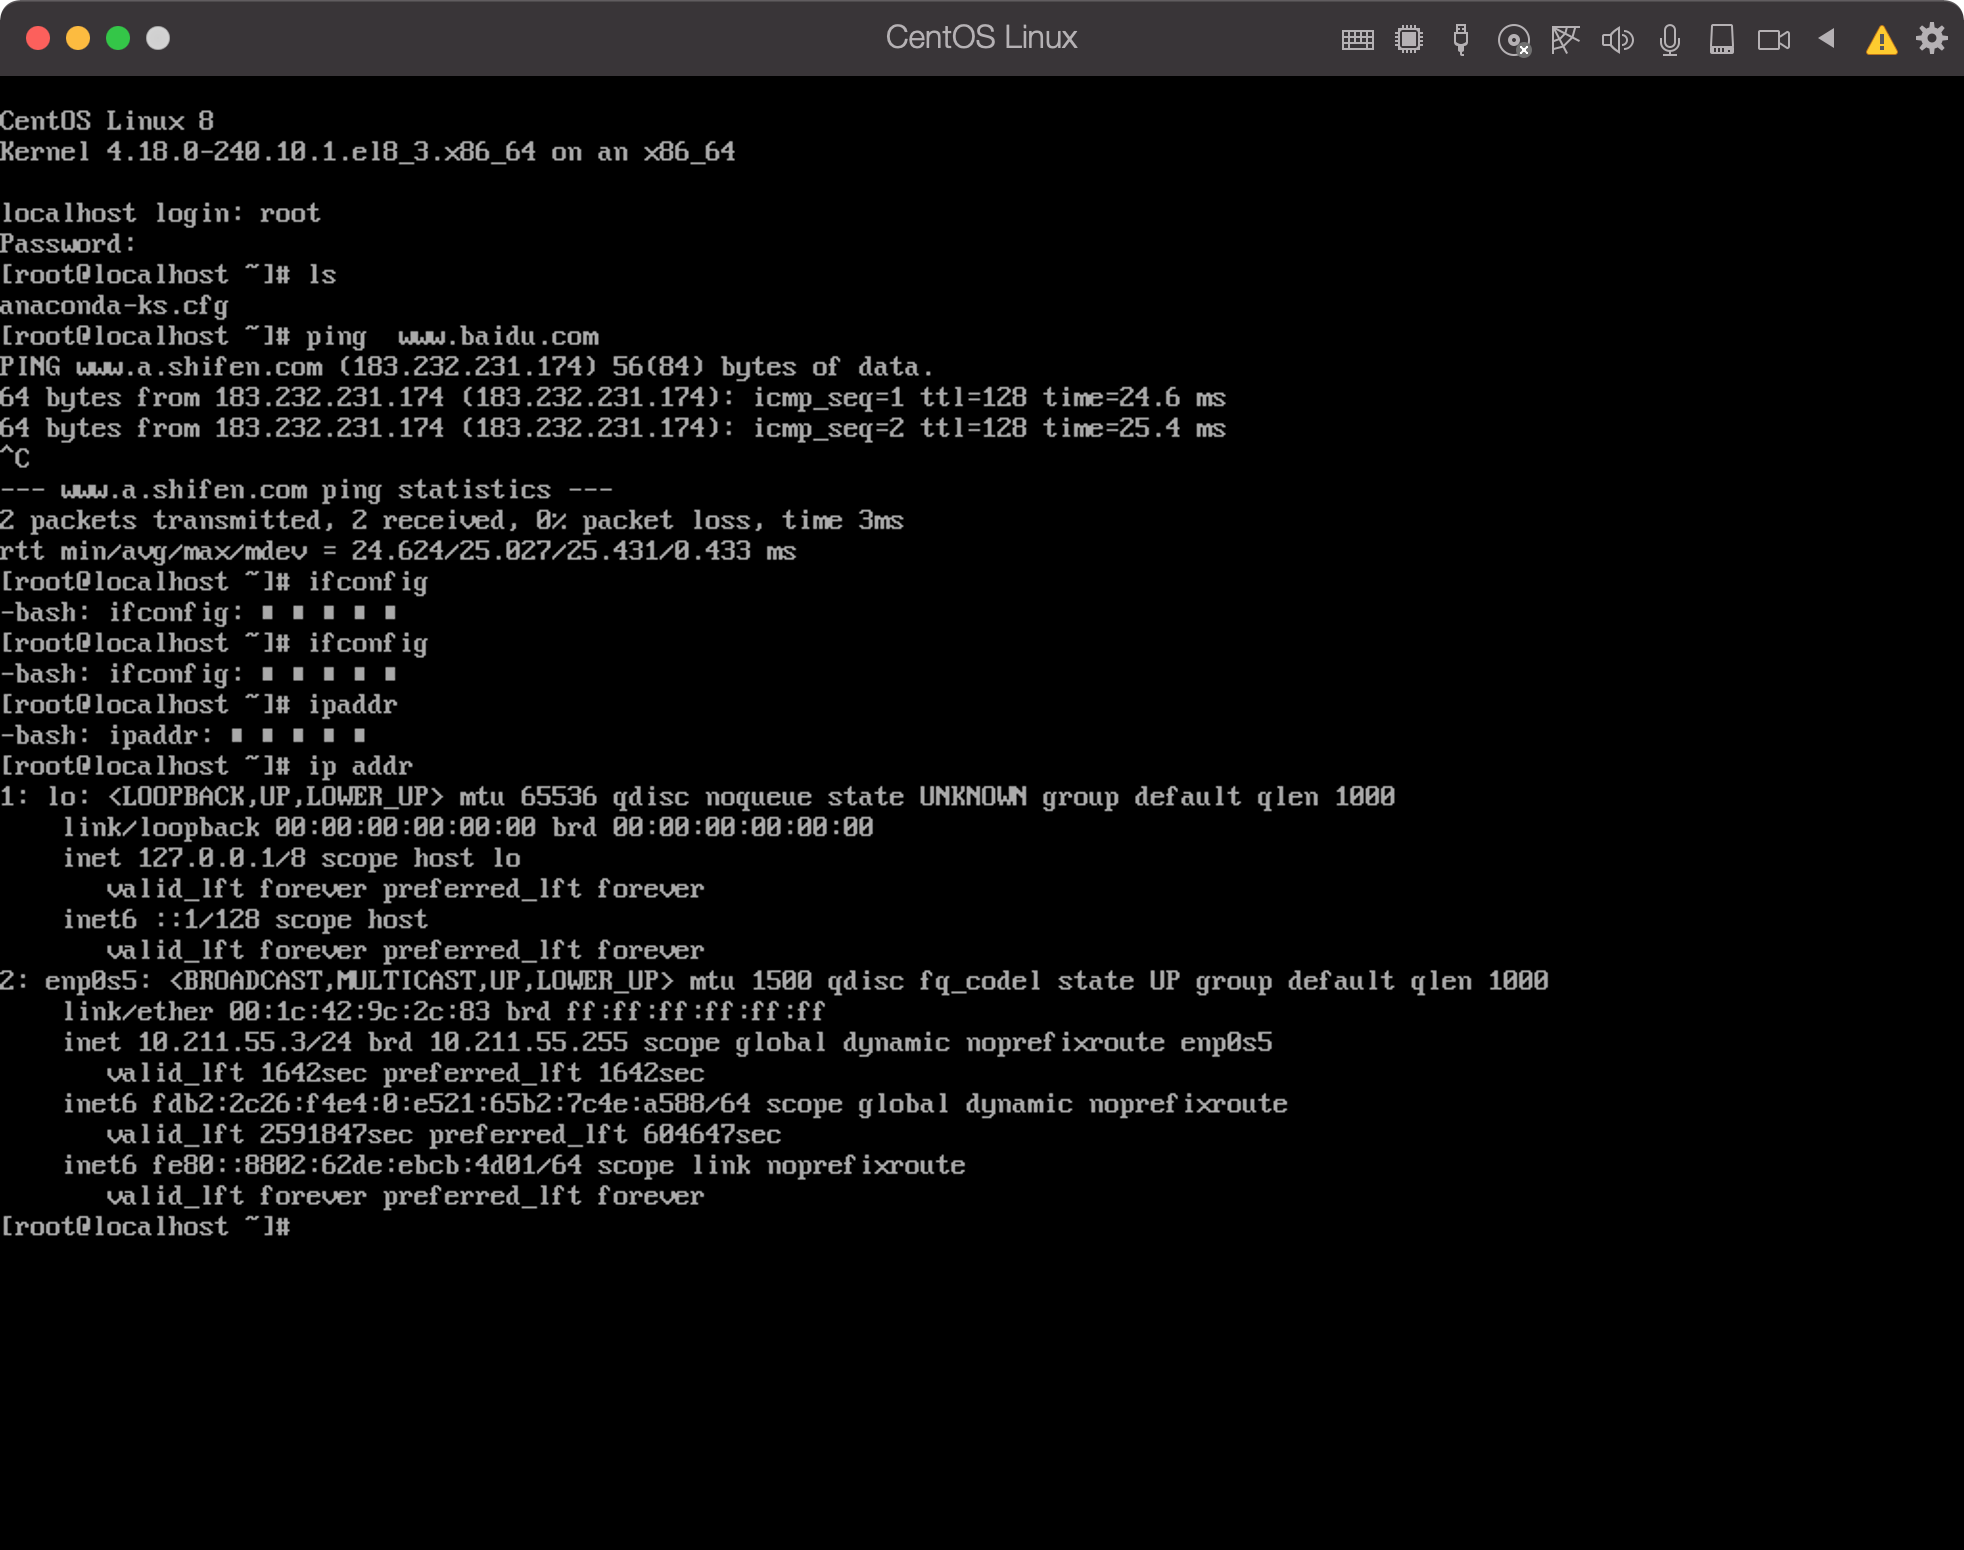The image size is (1964, 1550).
Task: Click the hard disk activity icon
Action: click(1722, 39)
